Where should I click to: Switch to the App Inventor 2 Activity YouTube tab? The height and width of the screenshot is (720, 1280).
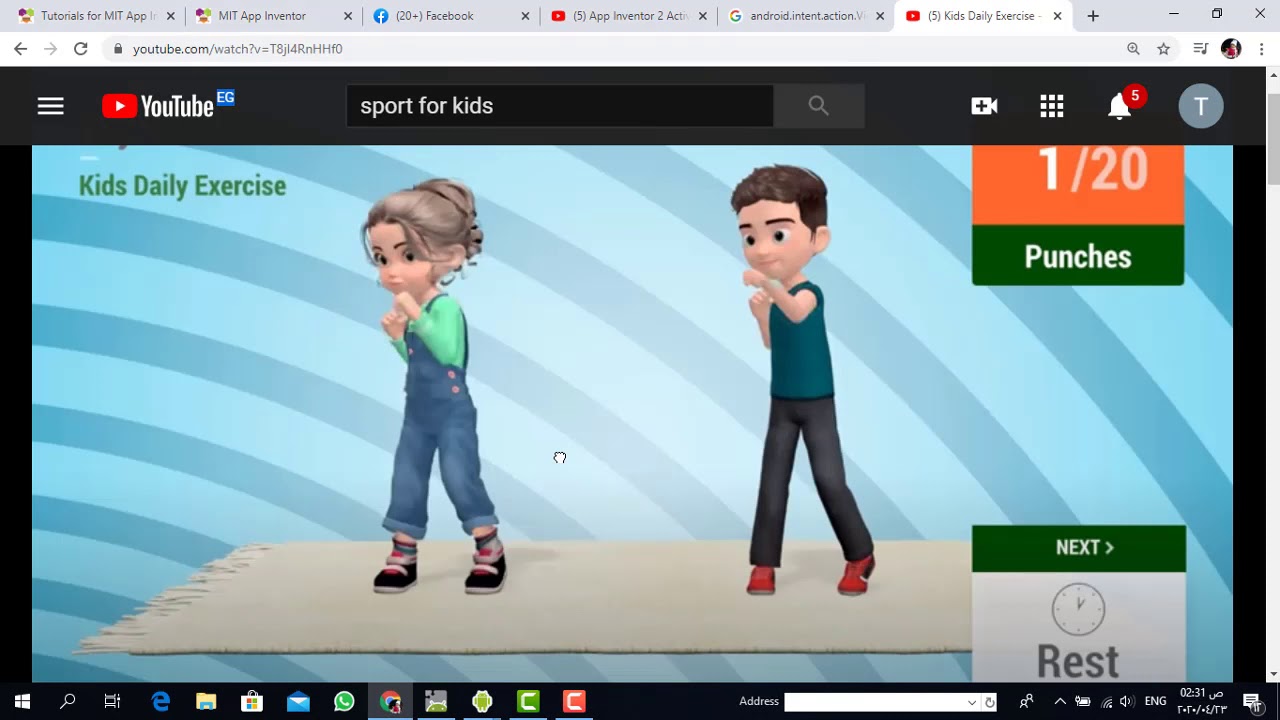pos(630,16)
